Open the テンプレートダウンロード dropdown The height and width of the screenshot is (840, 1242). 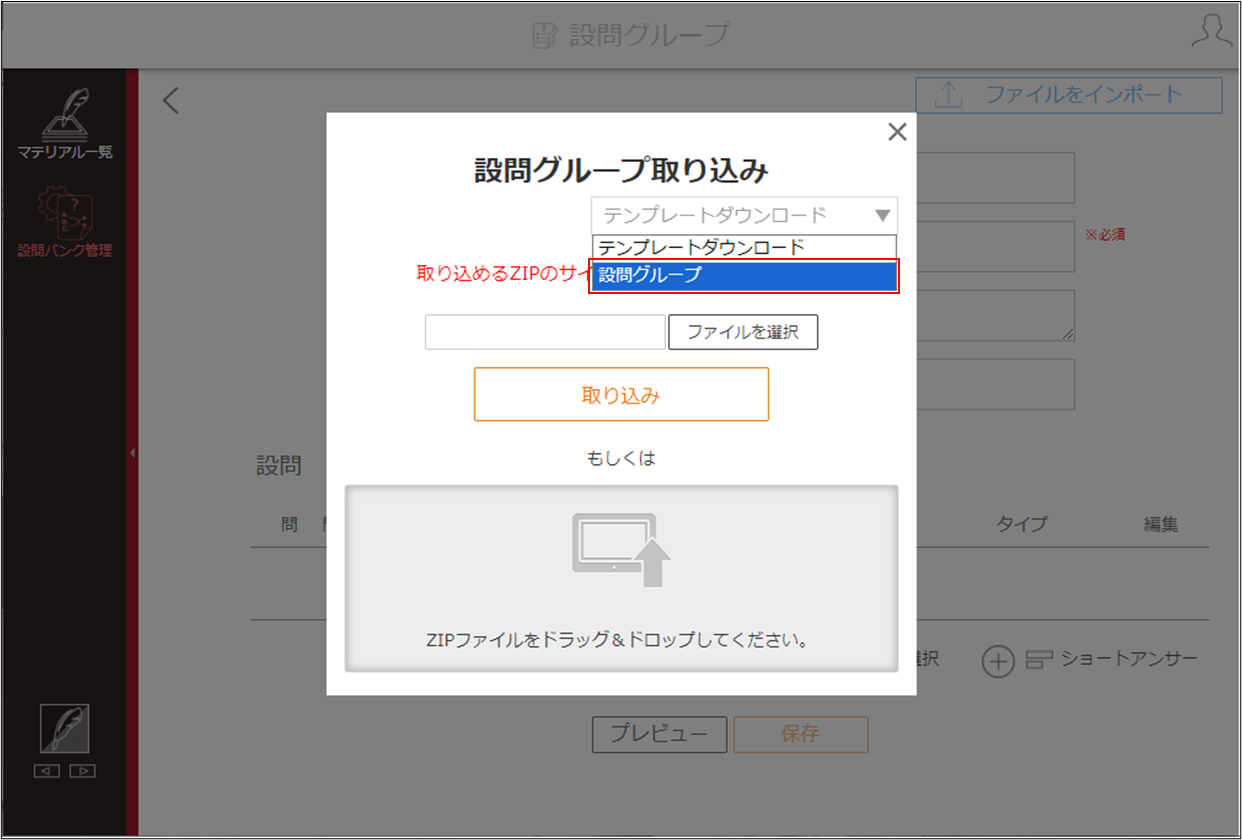tap(744, 215)
